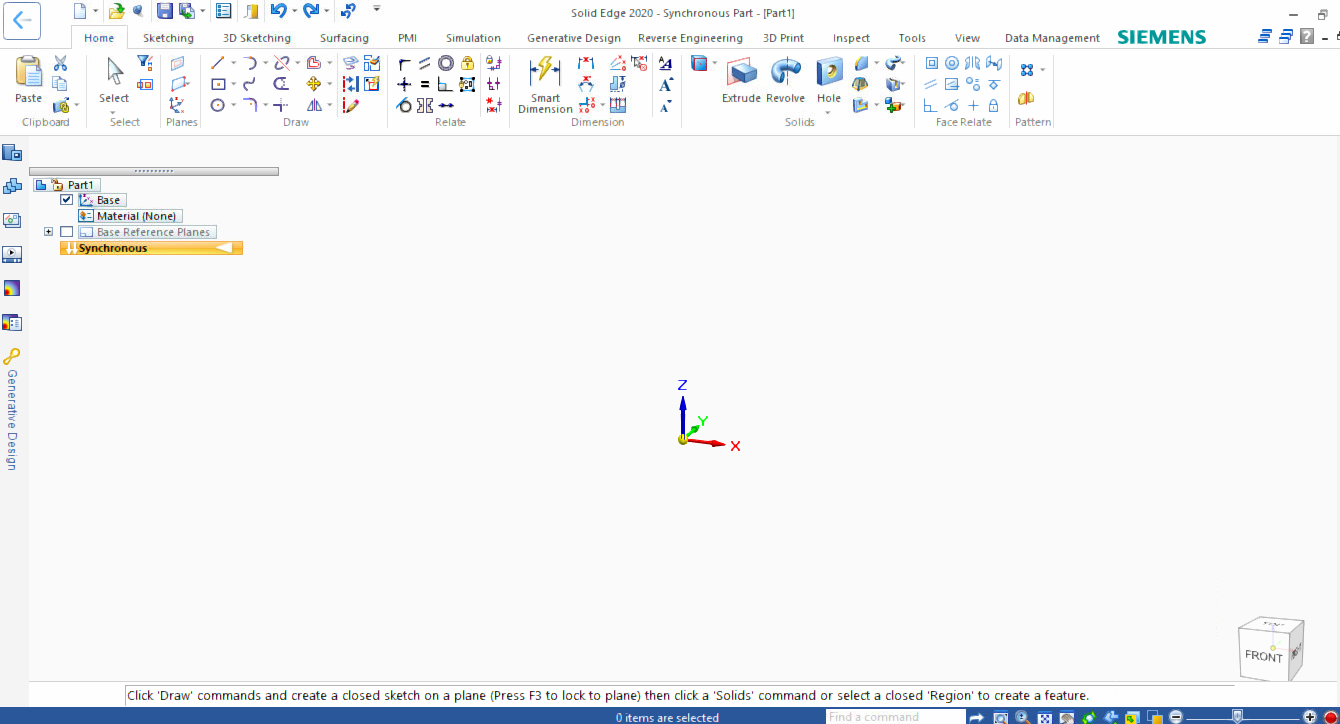Image resolution: width=1340 pixels, height=724 pixels.
Task: Click the Undo arrow icon
Action: coord(279,11)
